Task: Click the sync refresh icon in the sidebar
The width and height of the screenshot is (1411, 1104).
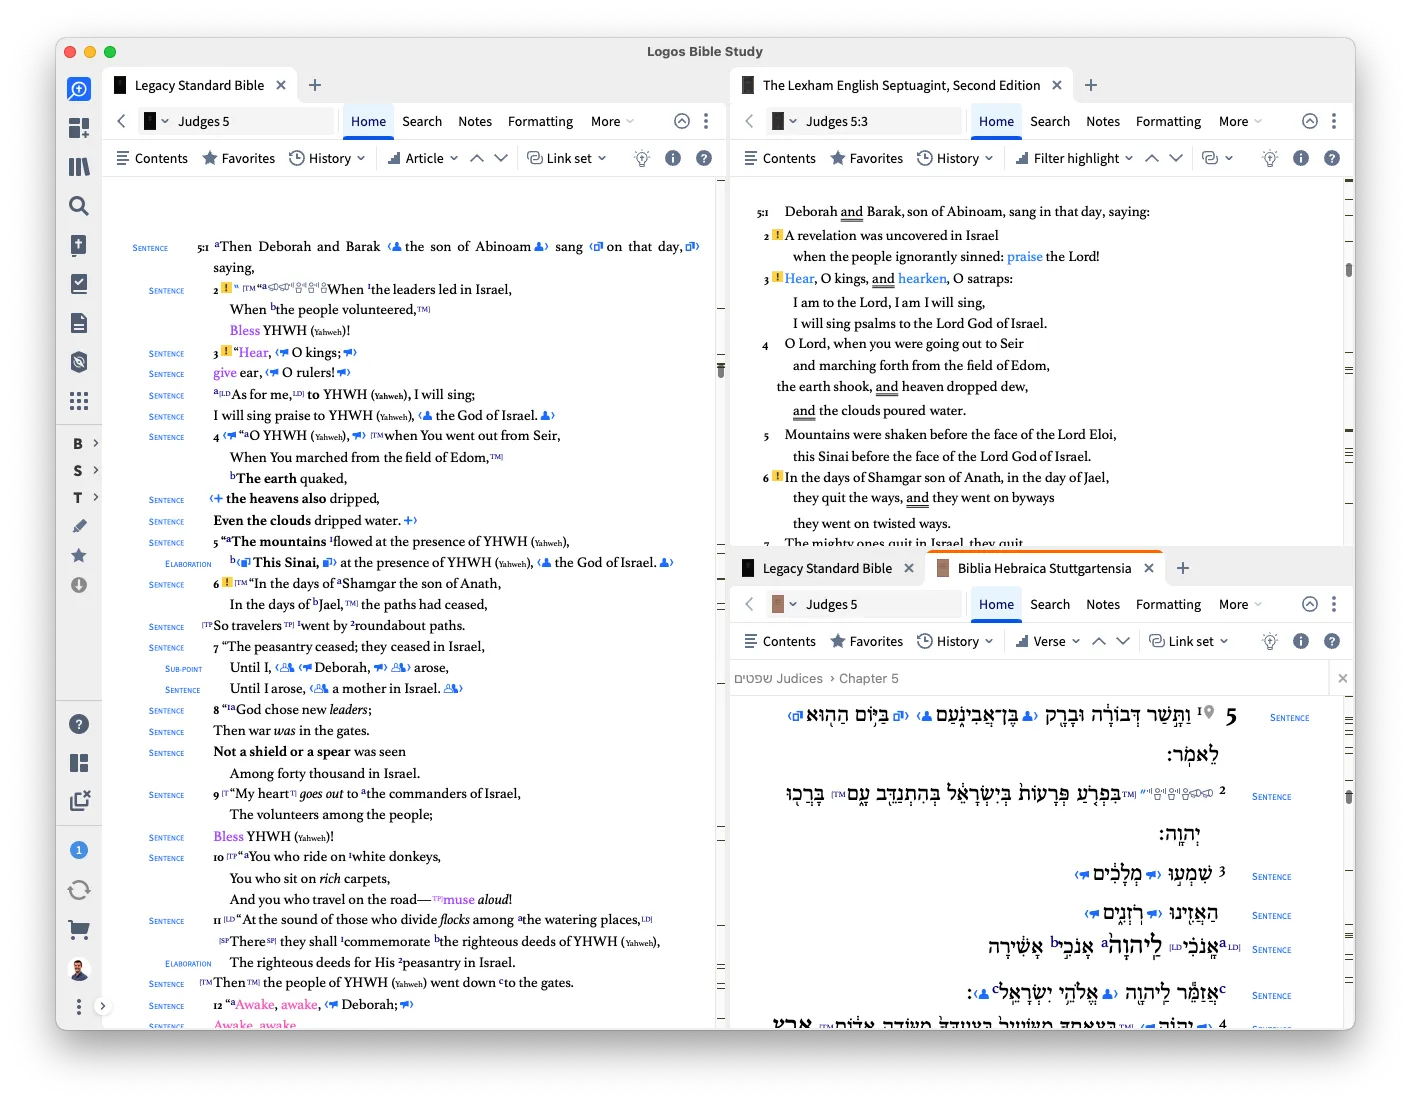Action: (79, 890)
